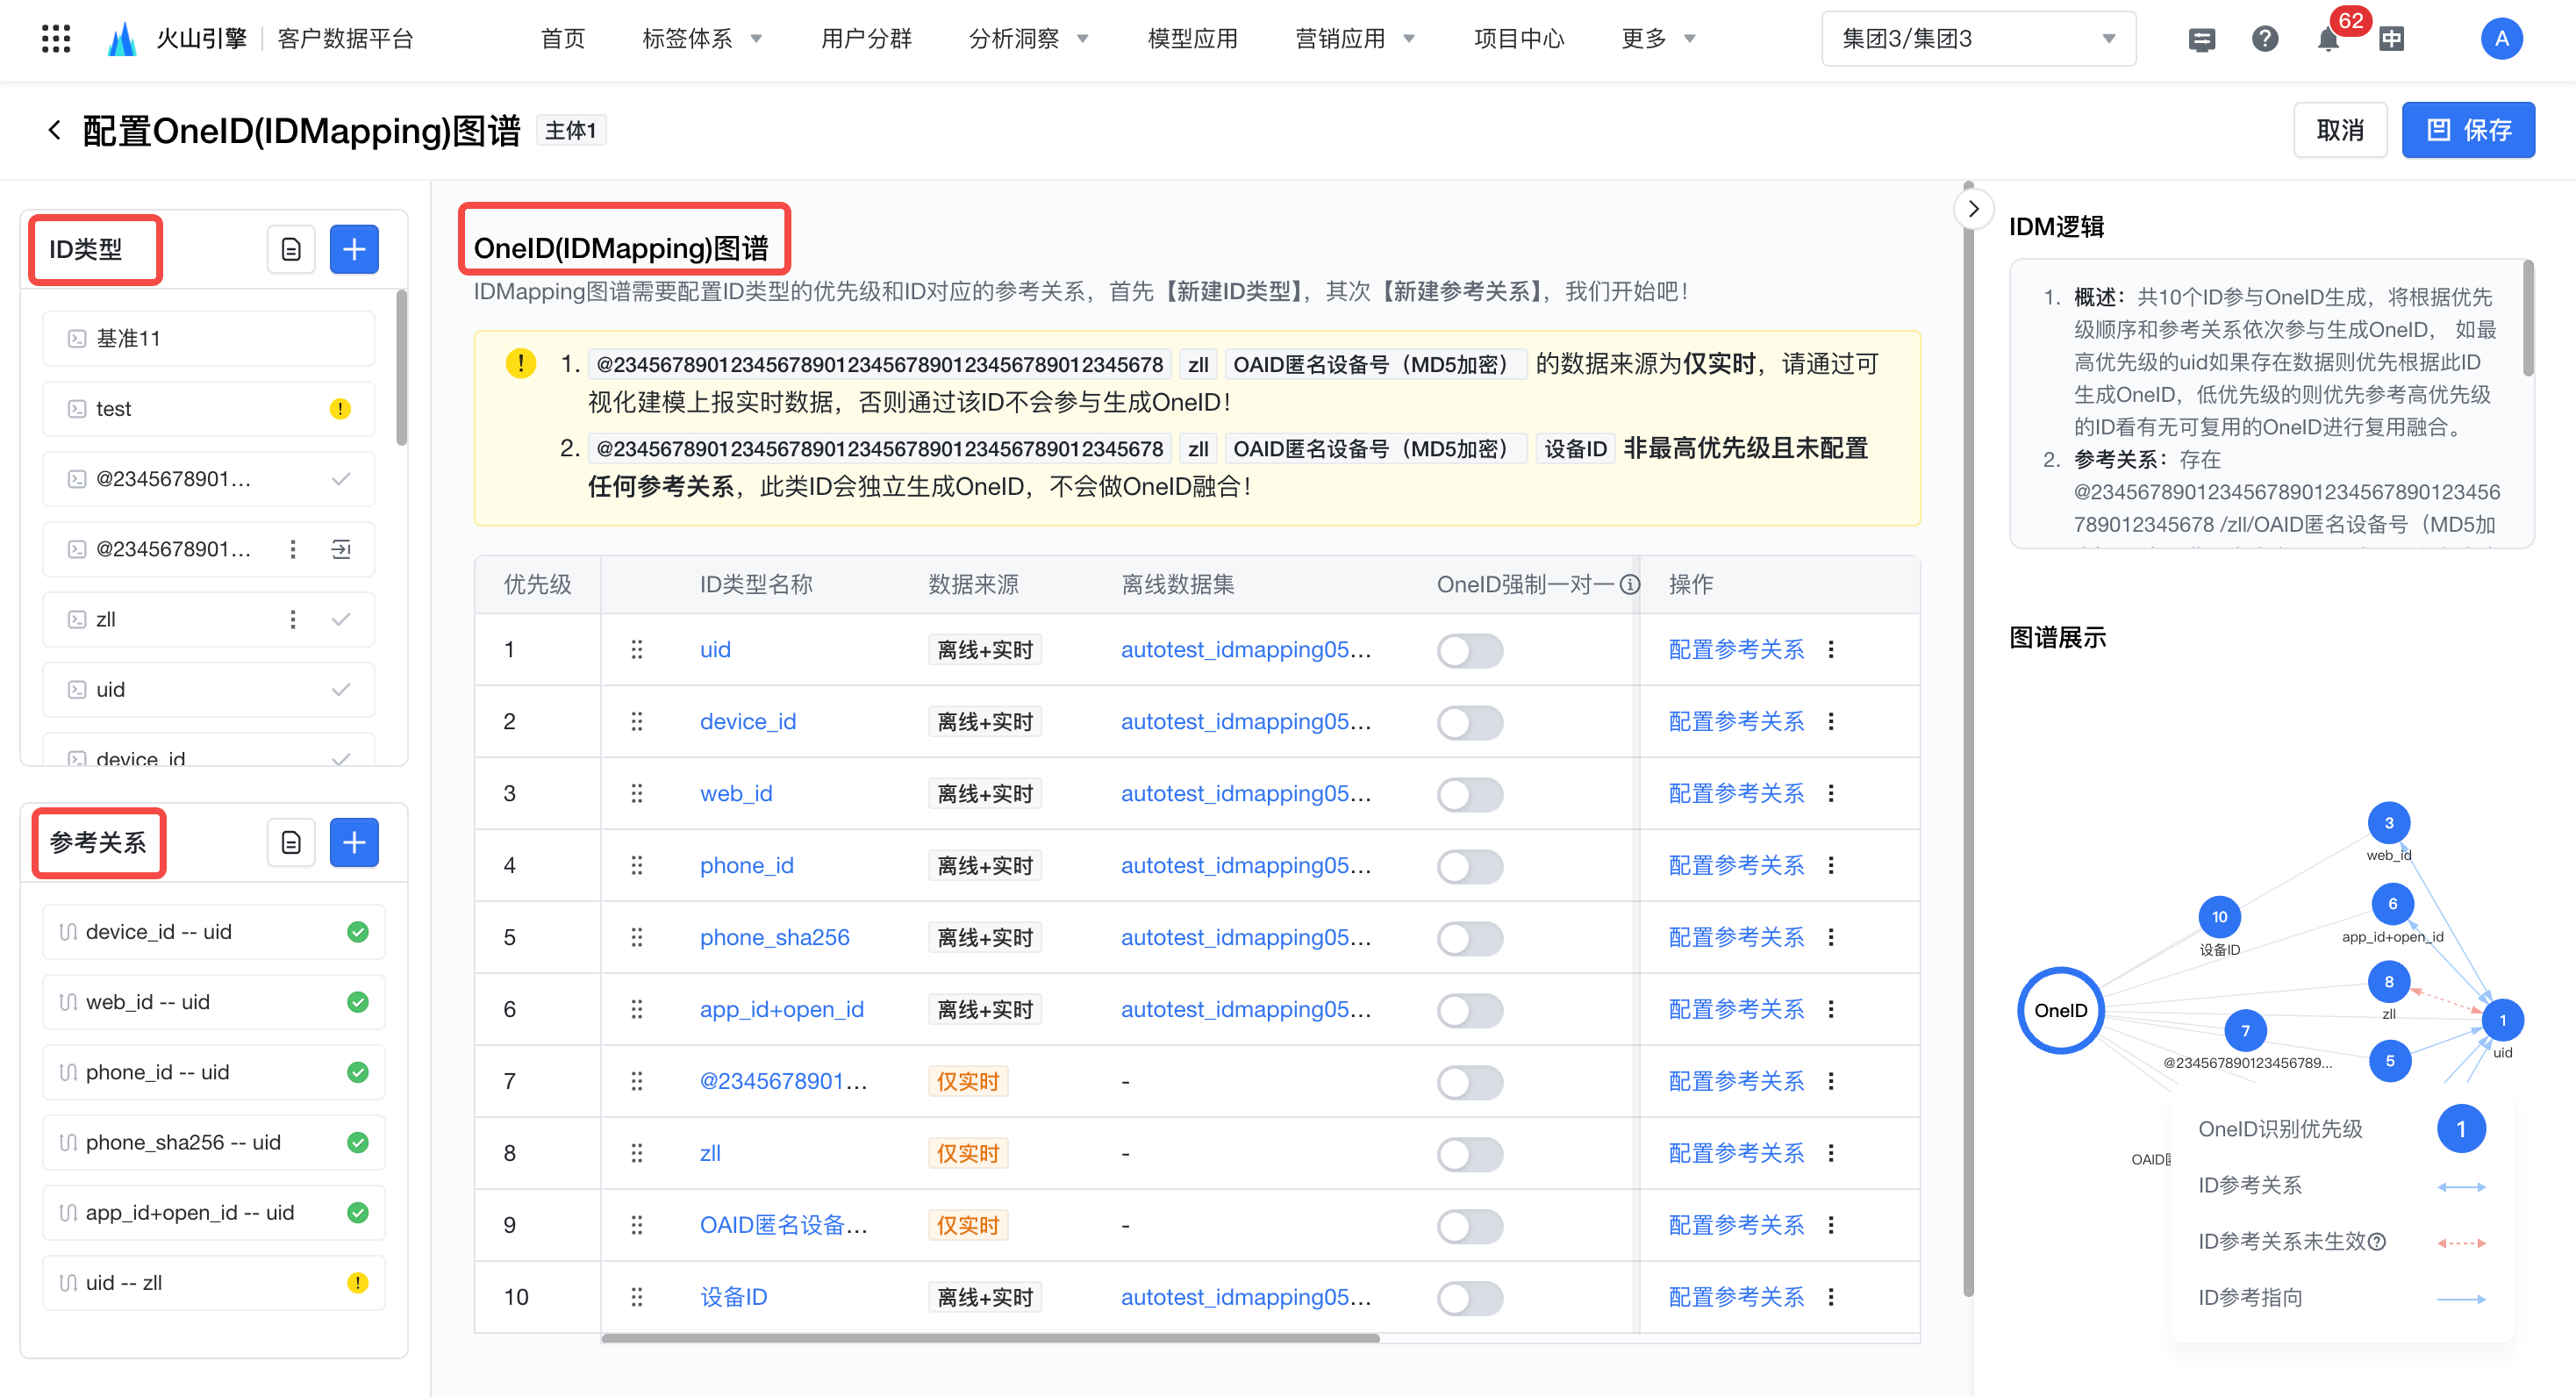2576x1397 pixels.
Task: Toggle OneID one-to-one for phone_sha256 row
Action: click(x=1470, y=939)
